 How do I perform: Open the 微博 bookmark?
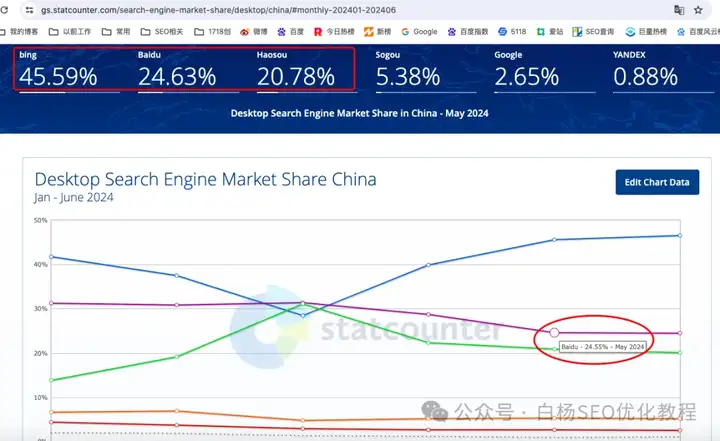coord(257,32)
